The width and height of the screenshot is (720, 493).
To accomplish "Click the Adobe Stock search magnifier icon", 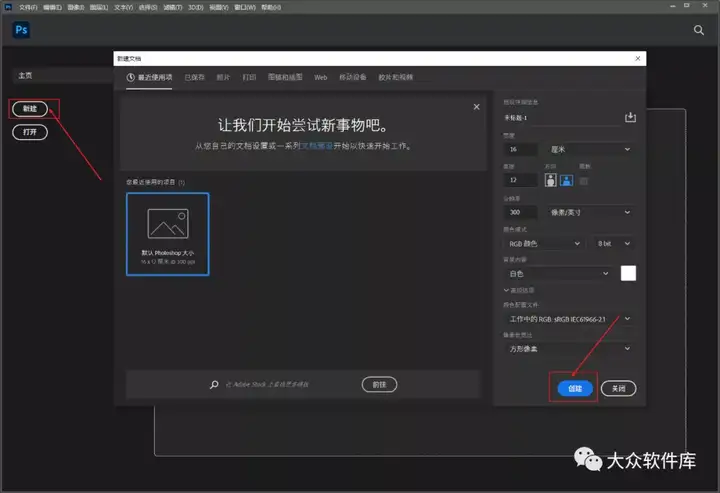I will (x=214, y=384).
